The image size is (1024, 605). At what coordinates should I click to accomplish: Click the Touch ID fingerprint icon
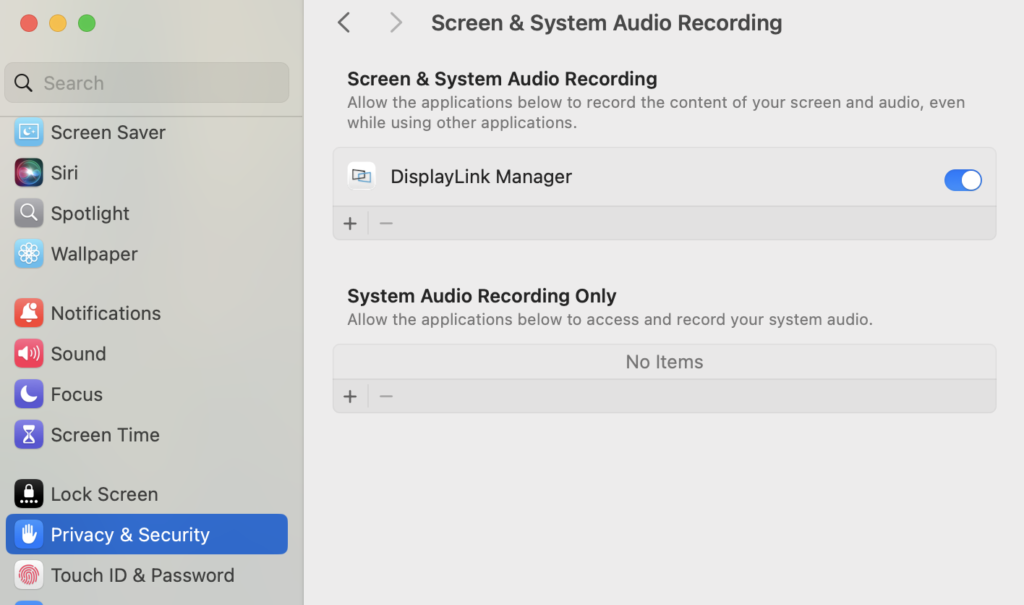point(29,575)
